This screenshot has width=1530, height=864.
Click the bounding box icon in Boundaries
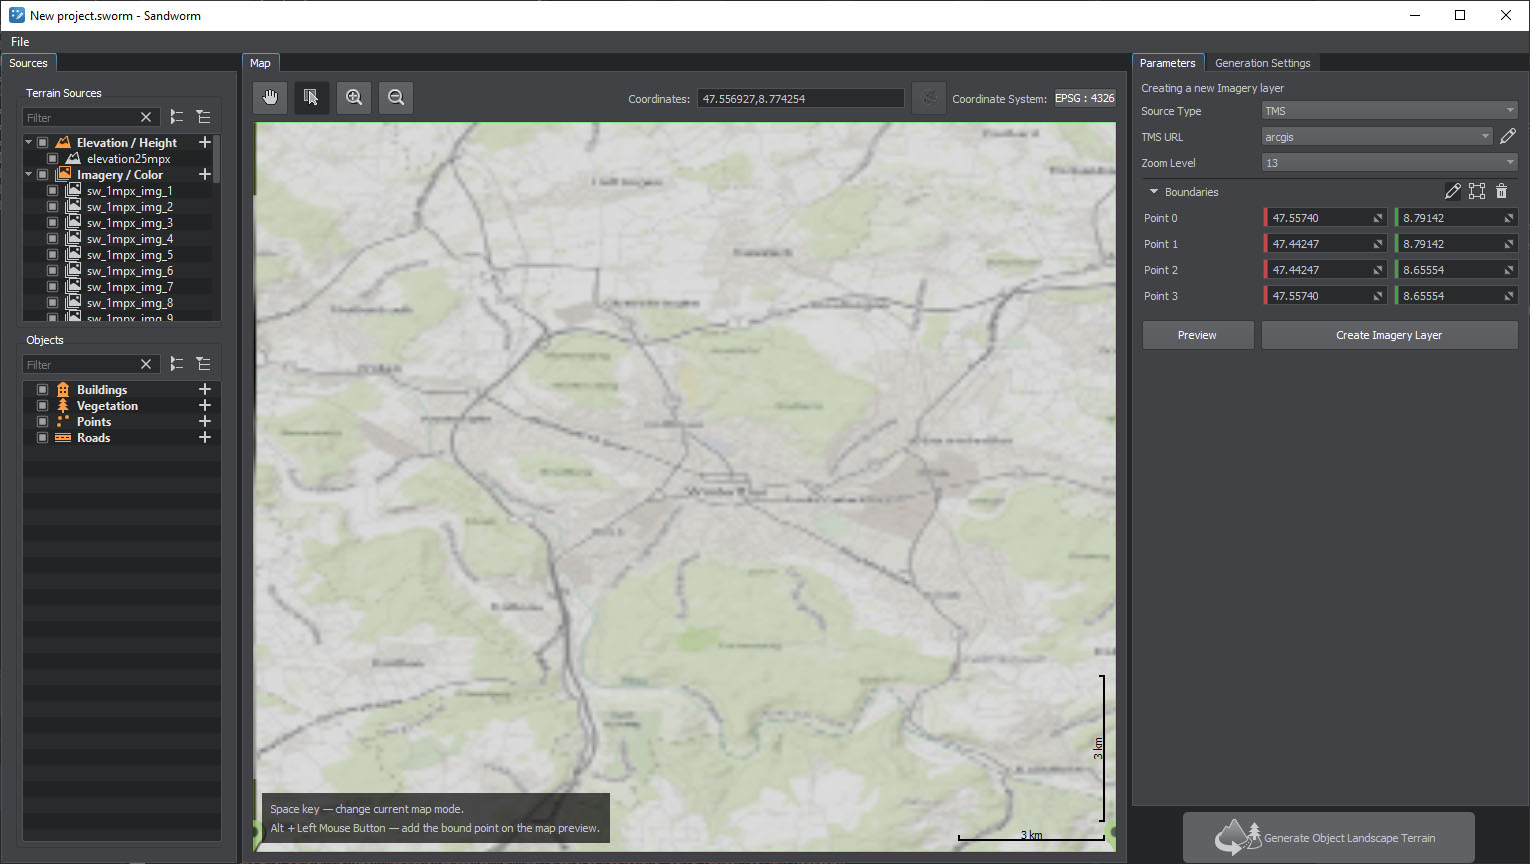[x=1477, y=191]
